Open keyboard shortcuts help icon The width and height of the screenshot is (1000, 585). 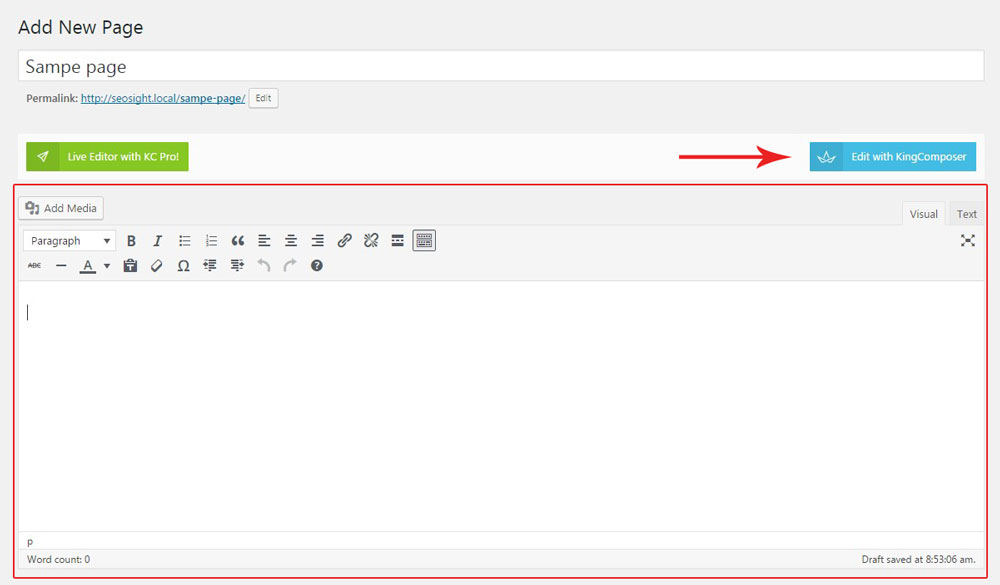point(317,266)
